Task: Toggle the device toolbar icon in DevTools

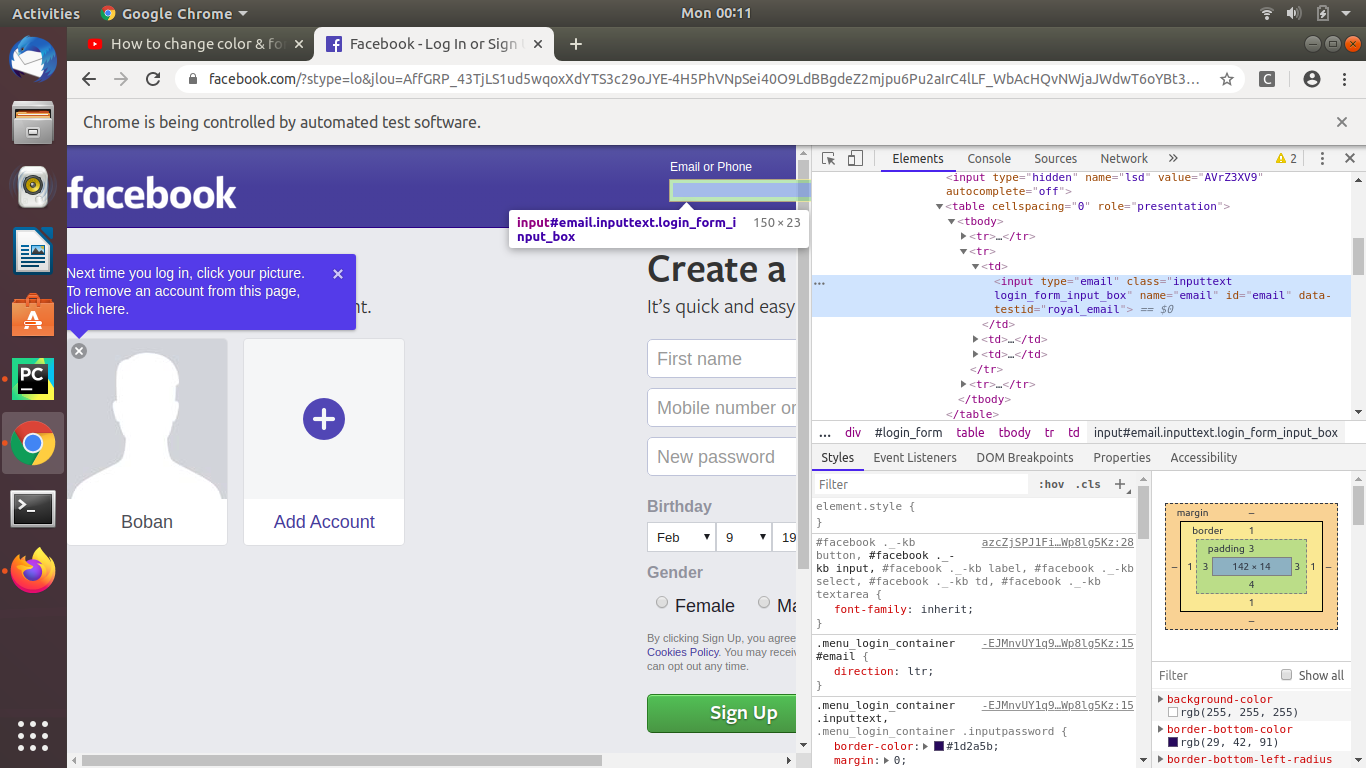Action: (x=855, y=159)
